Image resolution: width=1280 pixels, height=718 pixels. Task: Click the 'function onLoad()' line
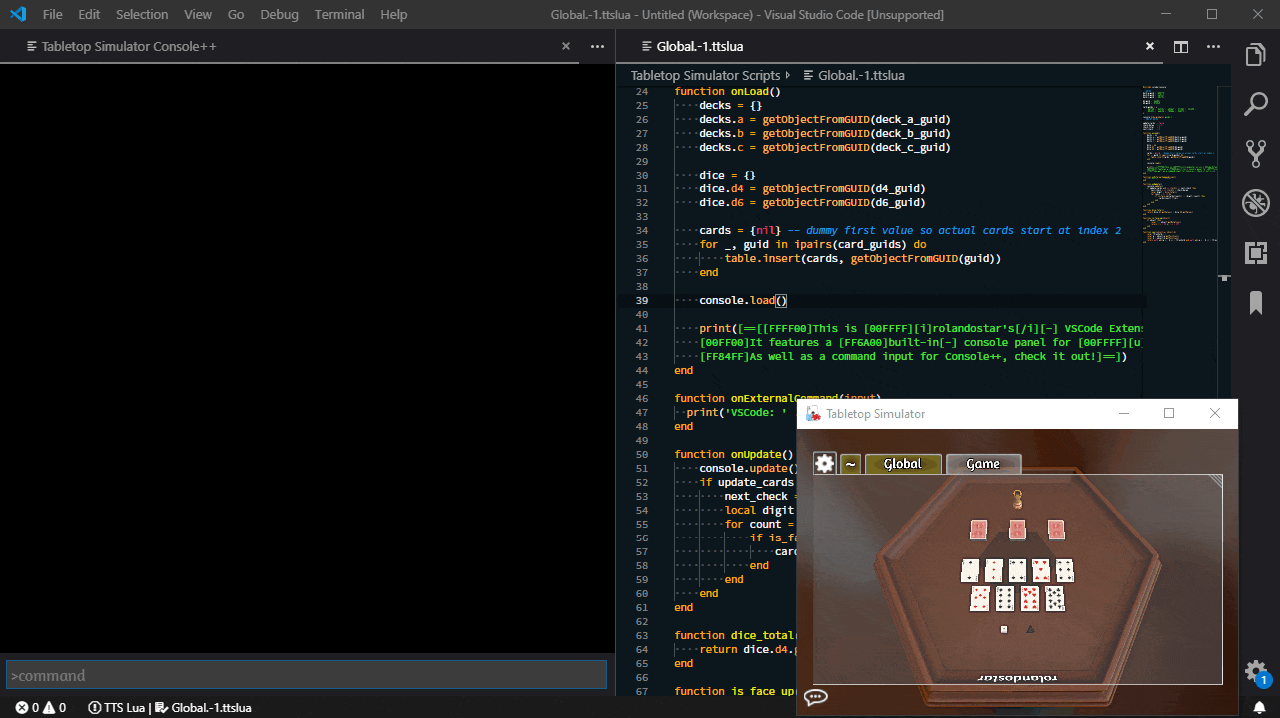[x=727, y=91]
